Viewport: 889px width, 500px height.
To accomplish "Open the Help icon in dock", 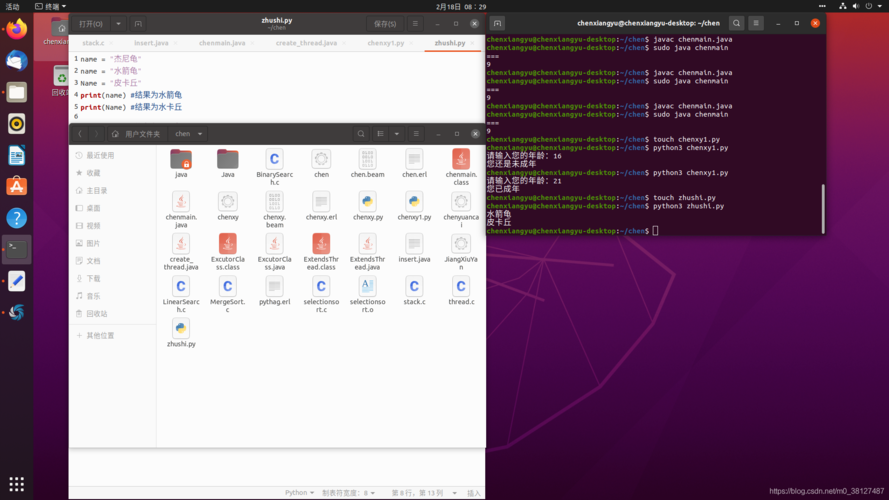I will coord(16,218).
